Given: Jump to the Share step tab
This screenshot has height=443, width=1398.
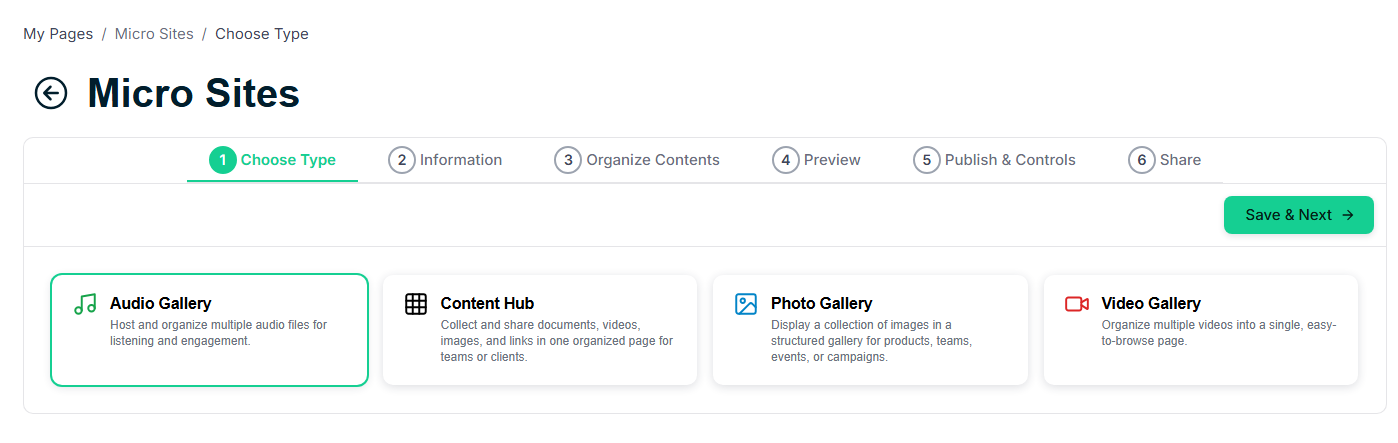Looking at the screenshot, I should pos(1165,160).
